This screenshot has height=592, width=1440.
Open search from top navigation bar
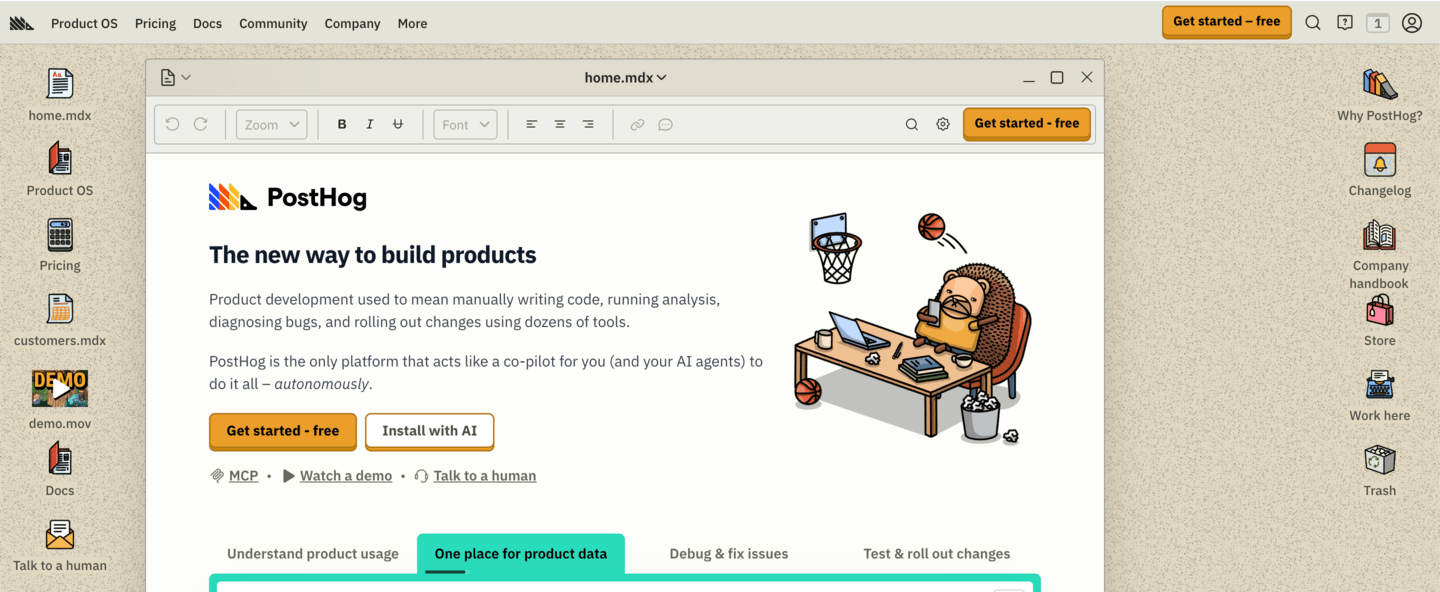pos(1313,22)
